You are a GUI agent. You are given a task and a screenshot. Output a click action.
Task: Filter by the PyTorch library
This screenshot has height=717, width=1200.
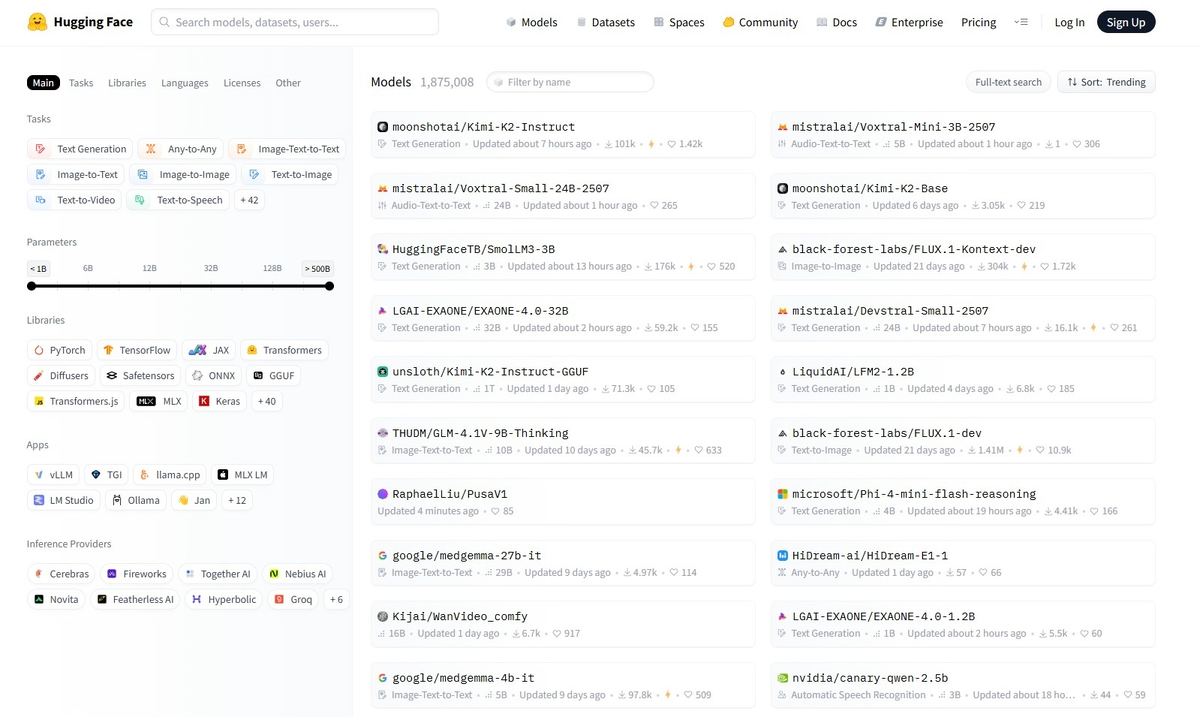coord(60,350)
